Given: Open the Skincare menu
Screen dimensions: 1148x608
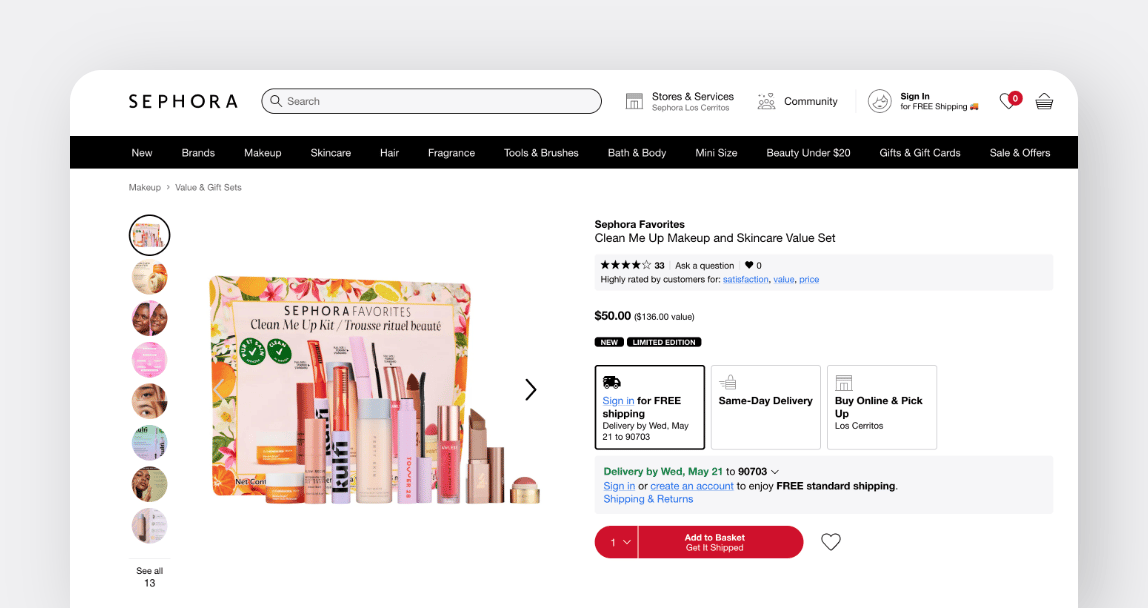Looking at the screenshot, I should [330, 153].
